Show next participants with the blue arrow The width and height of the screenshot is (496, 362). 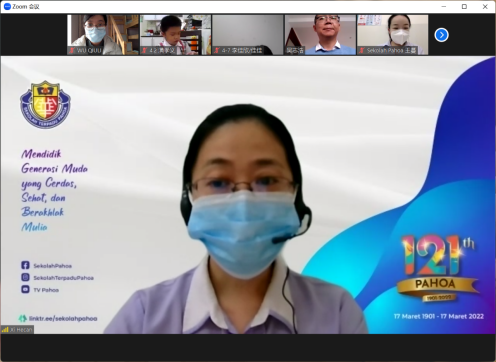[441, 35]
